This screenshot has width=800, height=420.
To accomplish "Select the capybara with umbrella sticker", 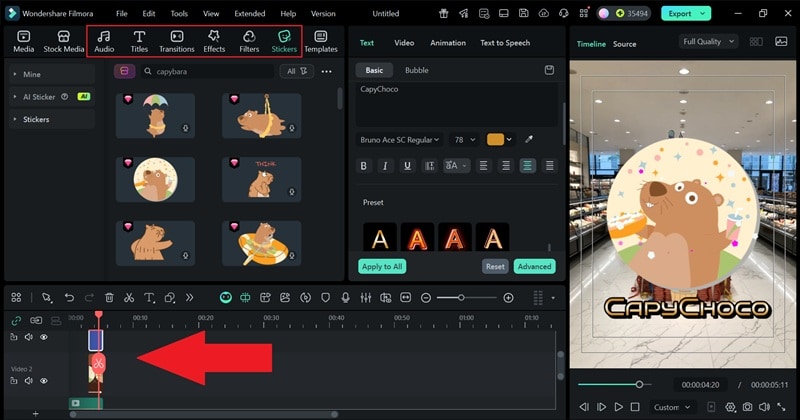I will click(155, 116).
